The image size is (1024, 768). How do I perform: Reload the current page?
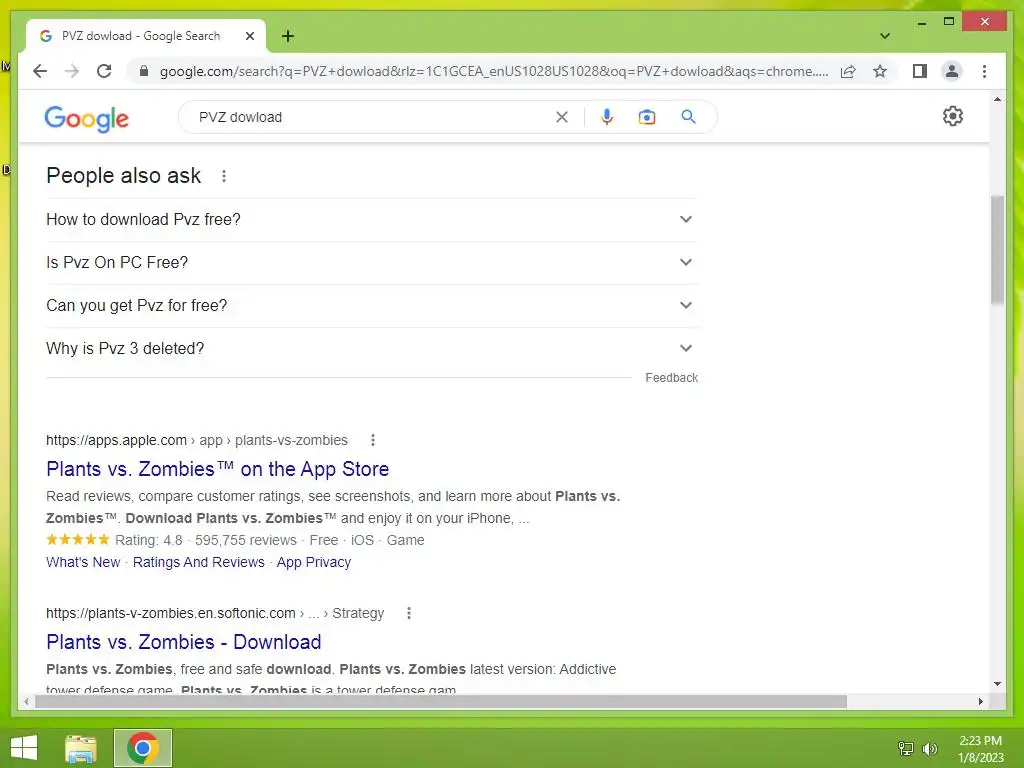coord(104,71)
